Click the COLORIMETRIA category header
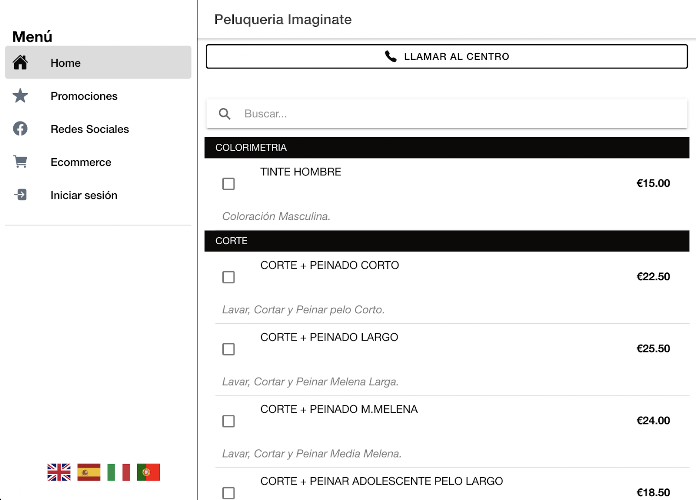The height and width of the screenshot is (500, 696). [x=447, y=148]
